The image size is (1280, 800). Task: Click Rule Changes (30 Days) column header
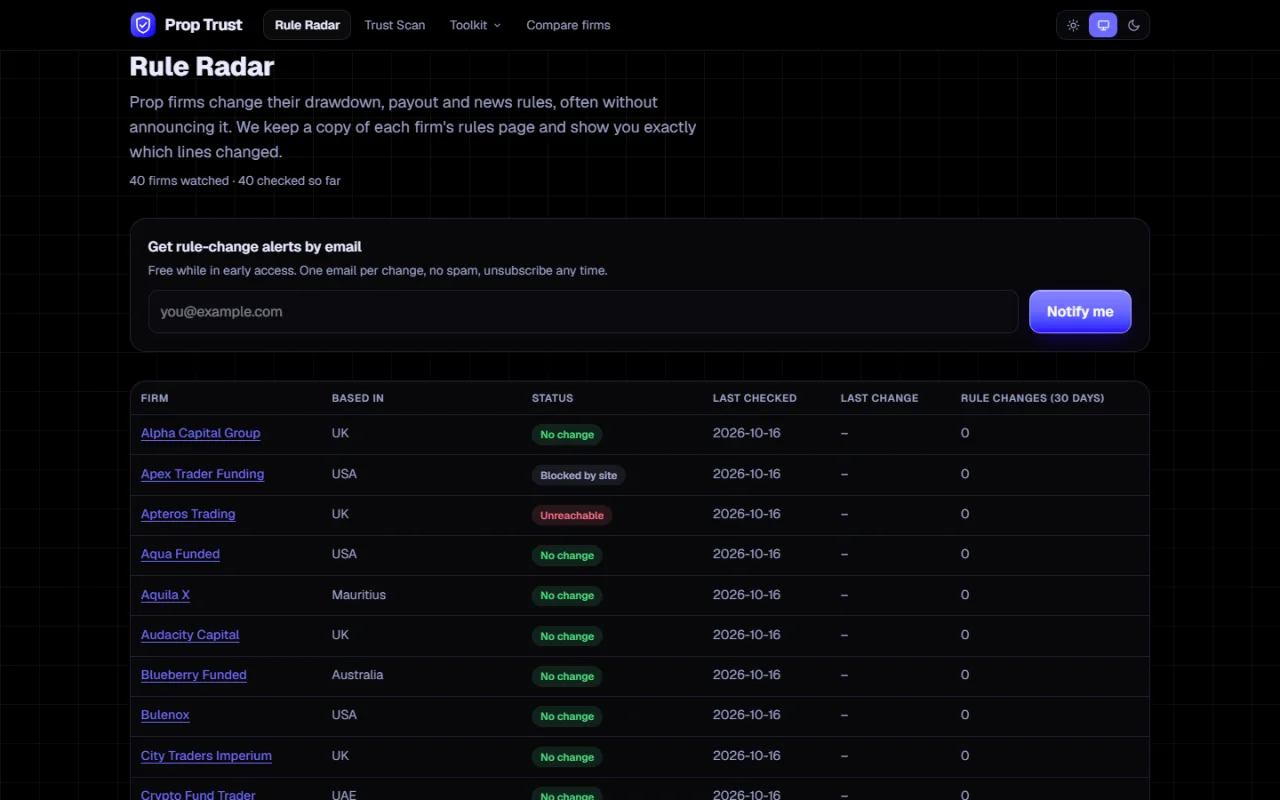coord(1033,398)
